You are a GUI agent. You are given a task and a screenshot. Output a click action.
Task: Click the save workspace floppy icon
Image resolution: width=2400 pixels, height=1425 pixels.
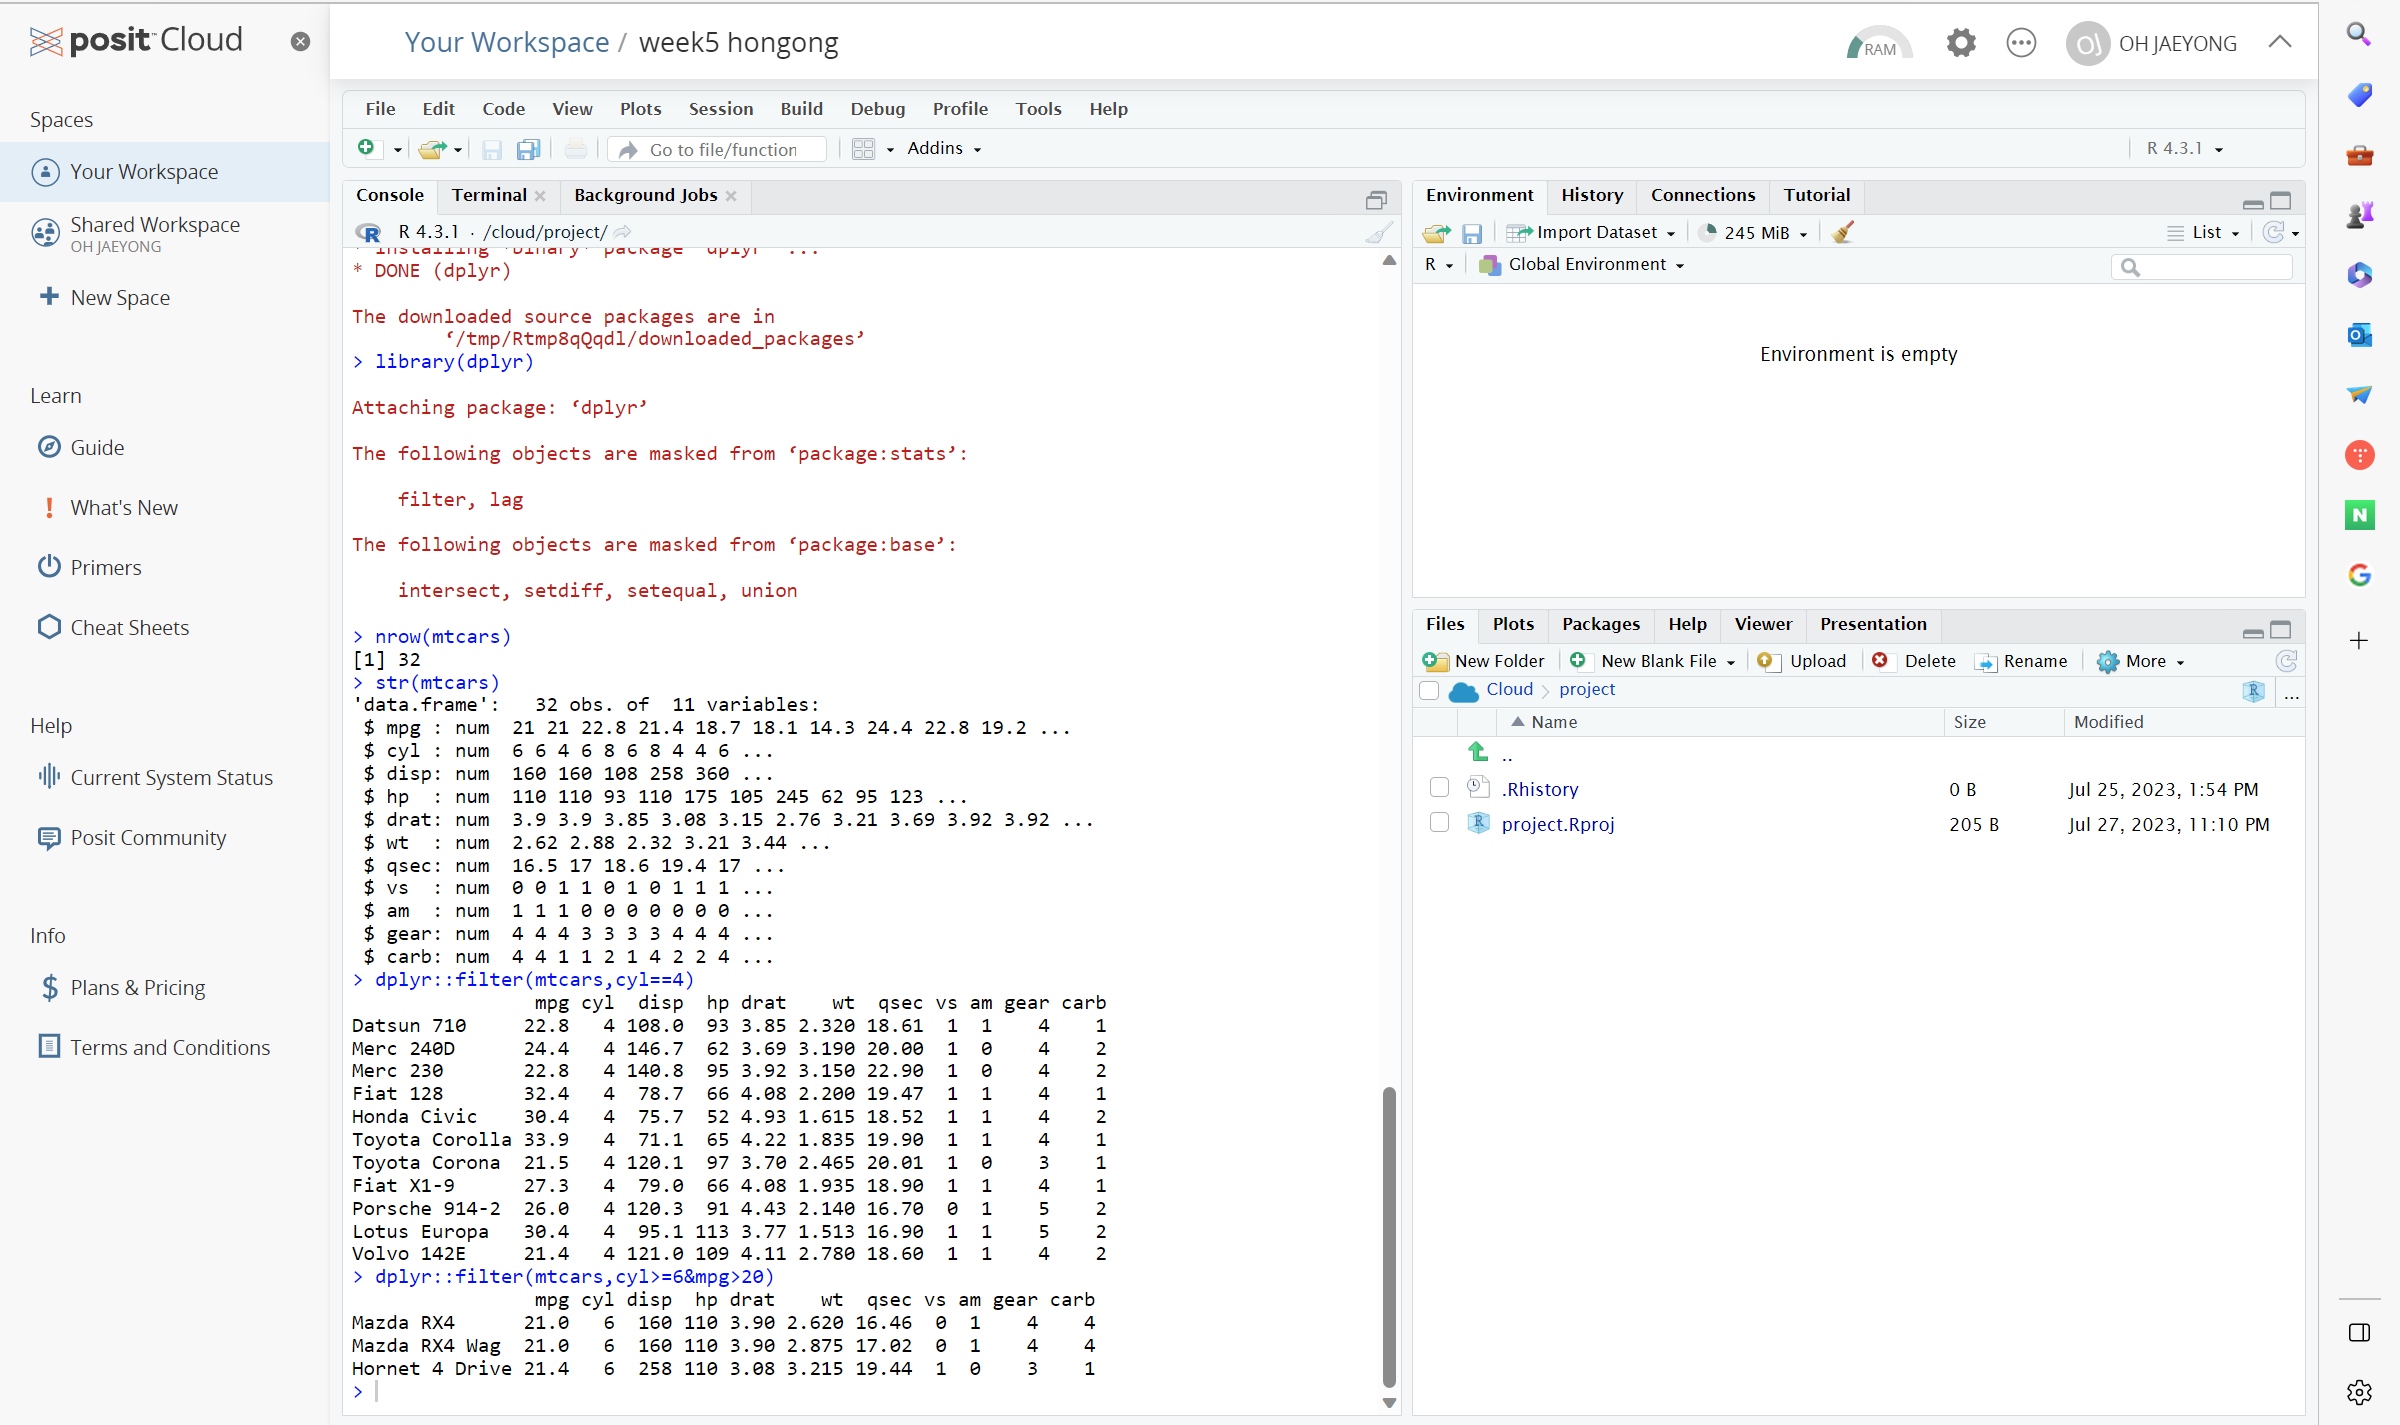1472,233
